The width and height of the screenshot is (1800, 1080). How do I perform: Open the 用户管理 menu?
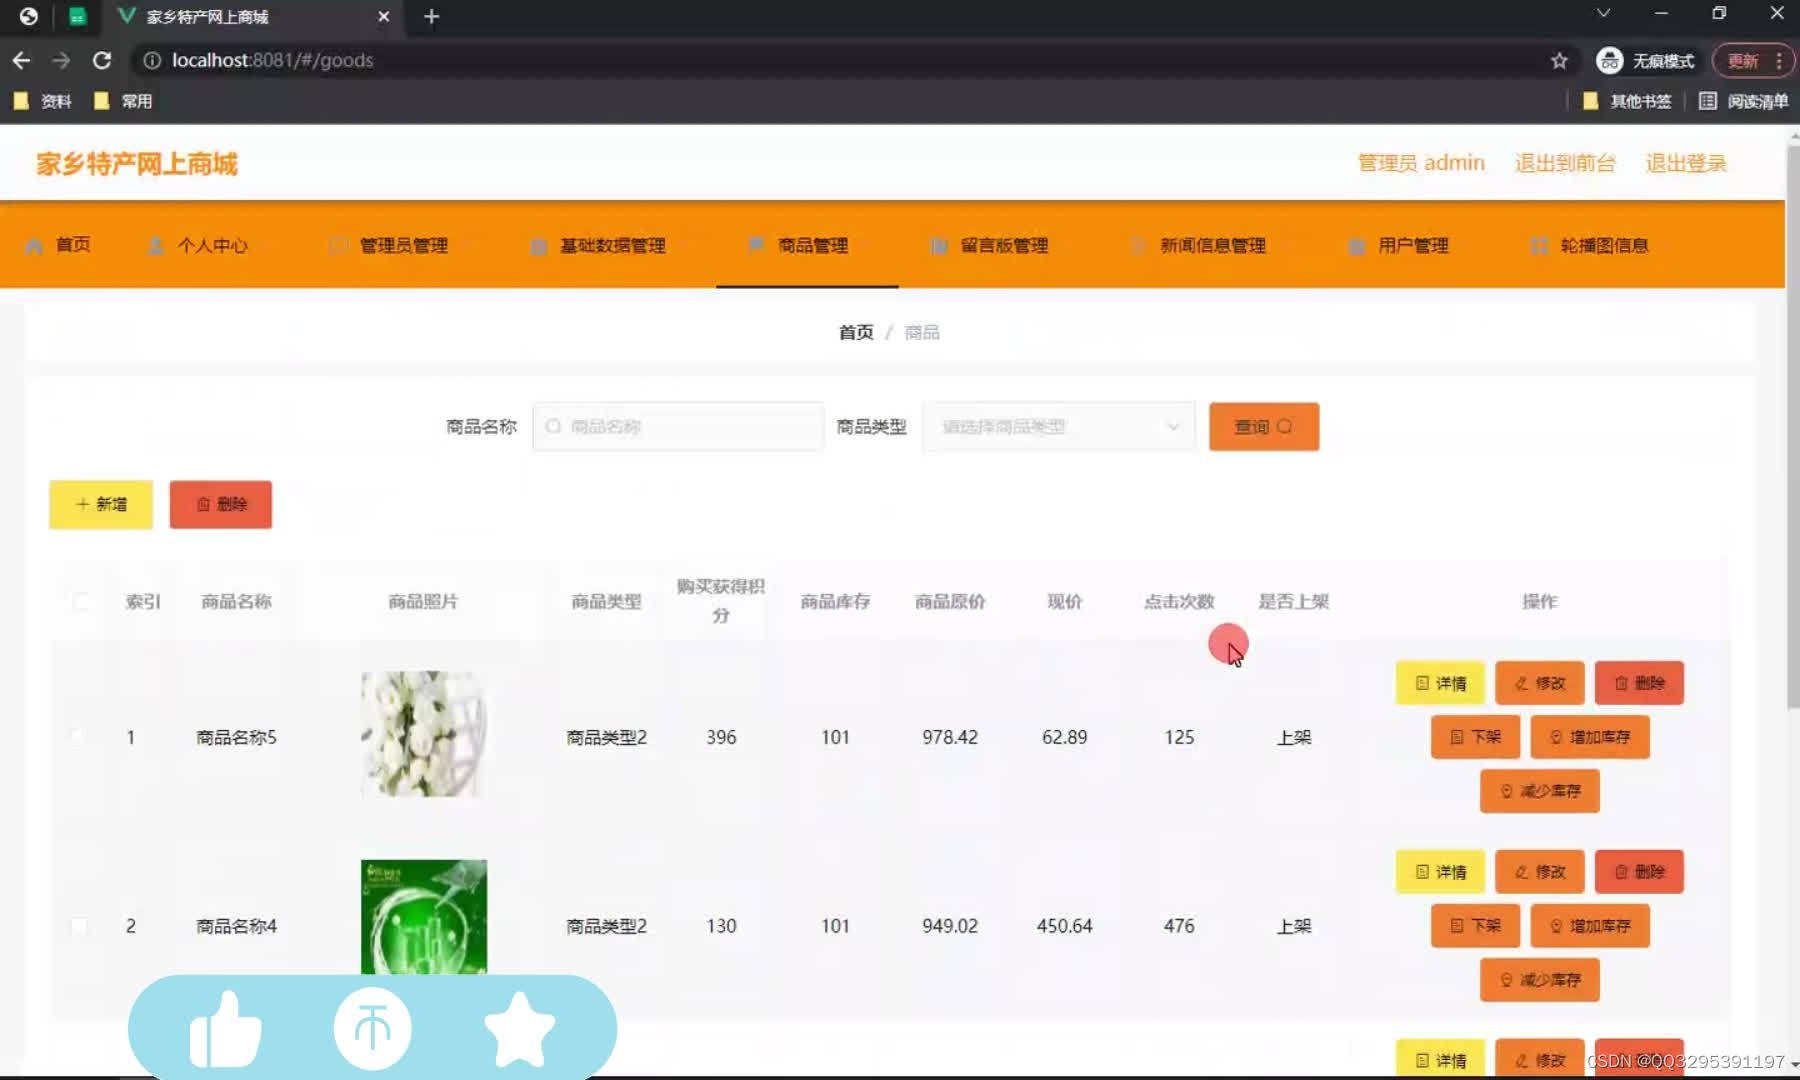1398,245
